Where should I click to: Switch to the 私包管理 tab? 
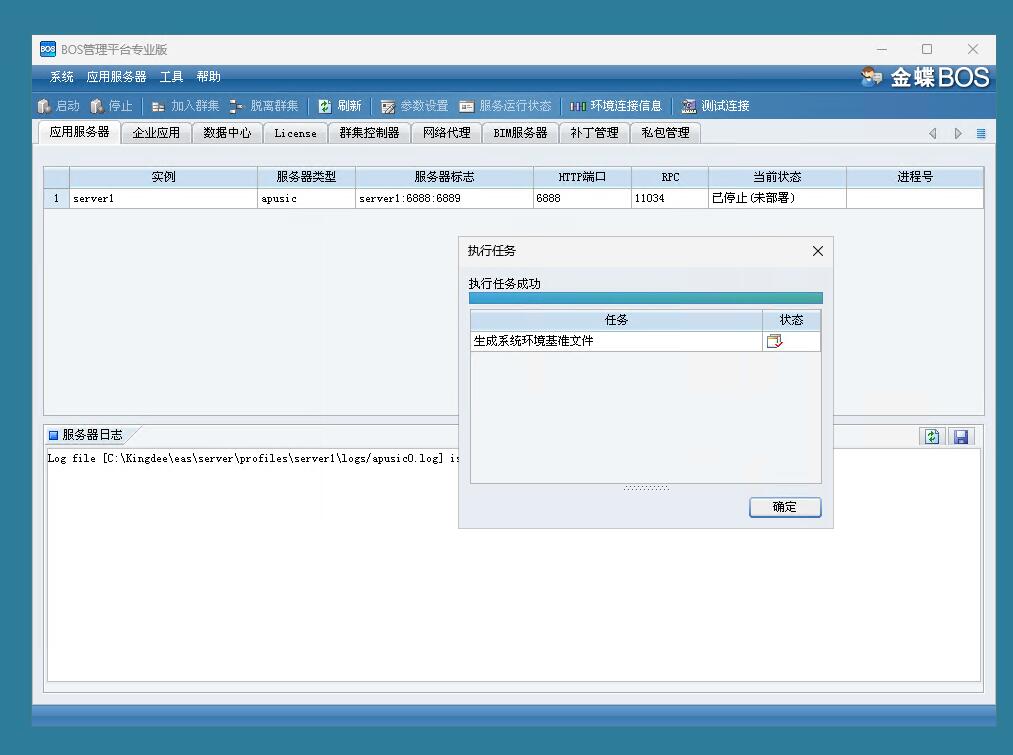pyautogui.click(x=665, y=133)
